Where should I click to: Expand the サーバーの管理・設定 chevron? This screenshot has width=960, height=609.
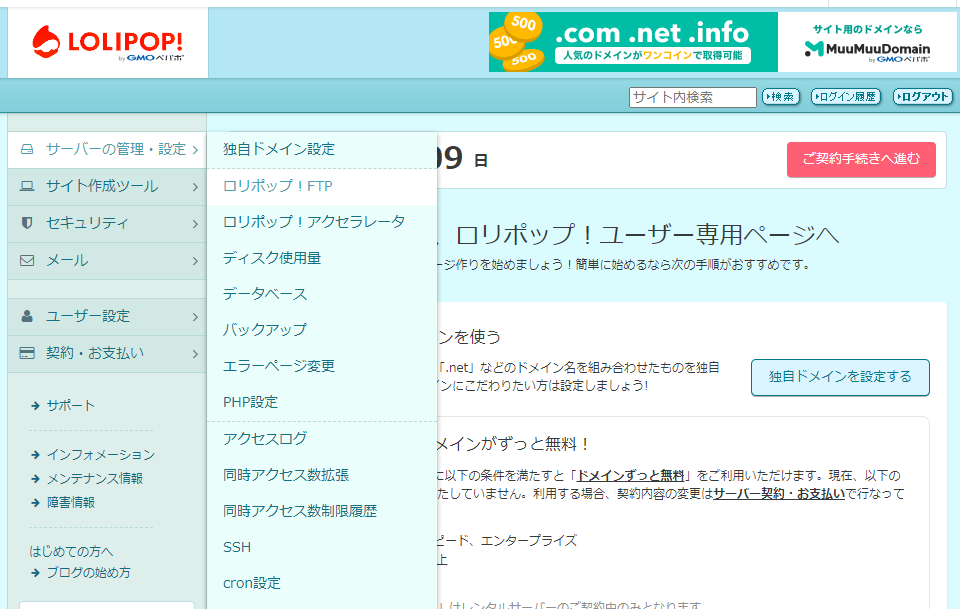[x=195, y=150]
